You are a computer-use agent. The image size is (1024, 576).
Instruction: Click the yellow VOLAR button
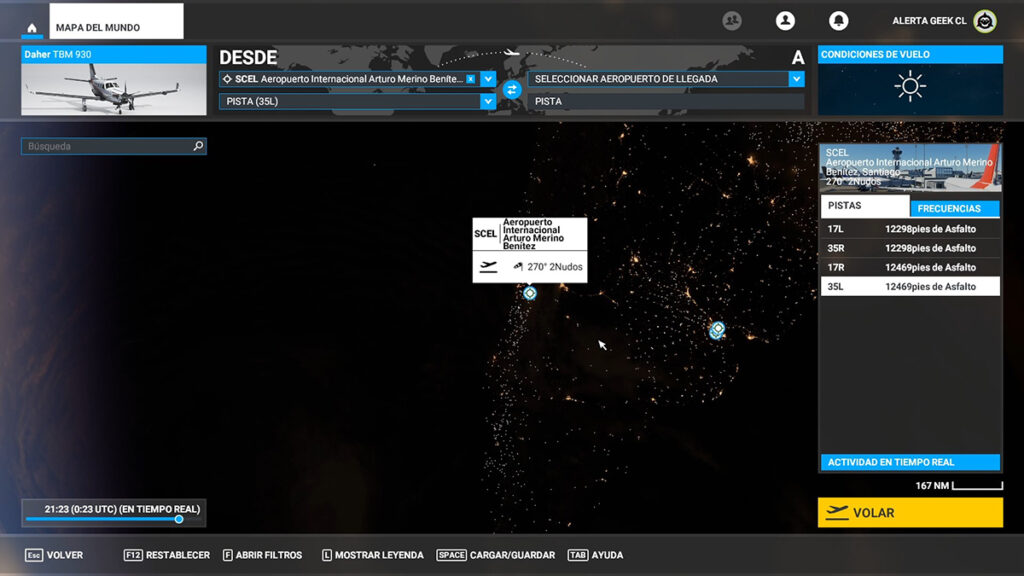(x=910, y=513)
